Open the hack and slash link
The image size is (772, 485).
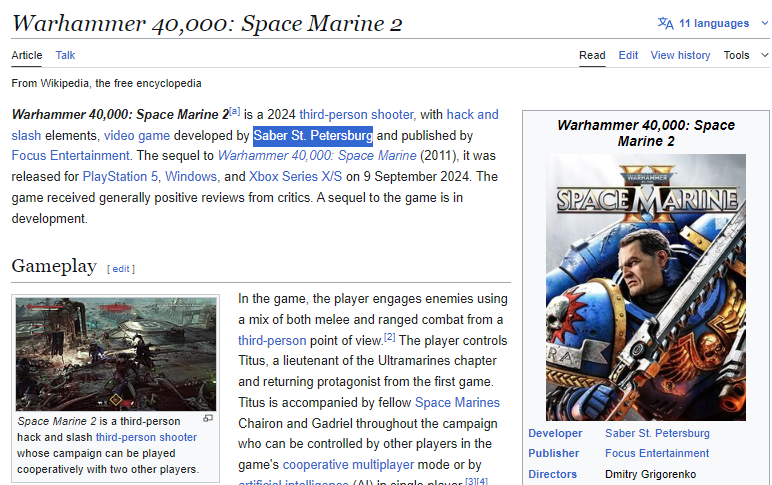click(x=472, y=115)
